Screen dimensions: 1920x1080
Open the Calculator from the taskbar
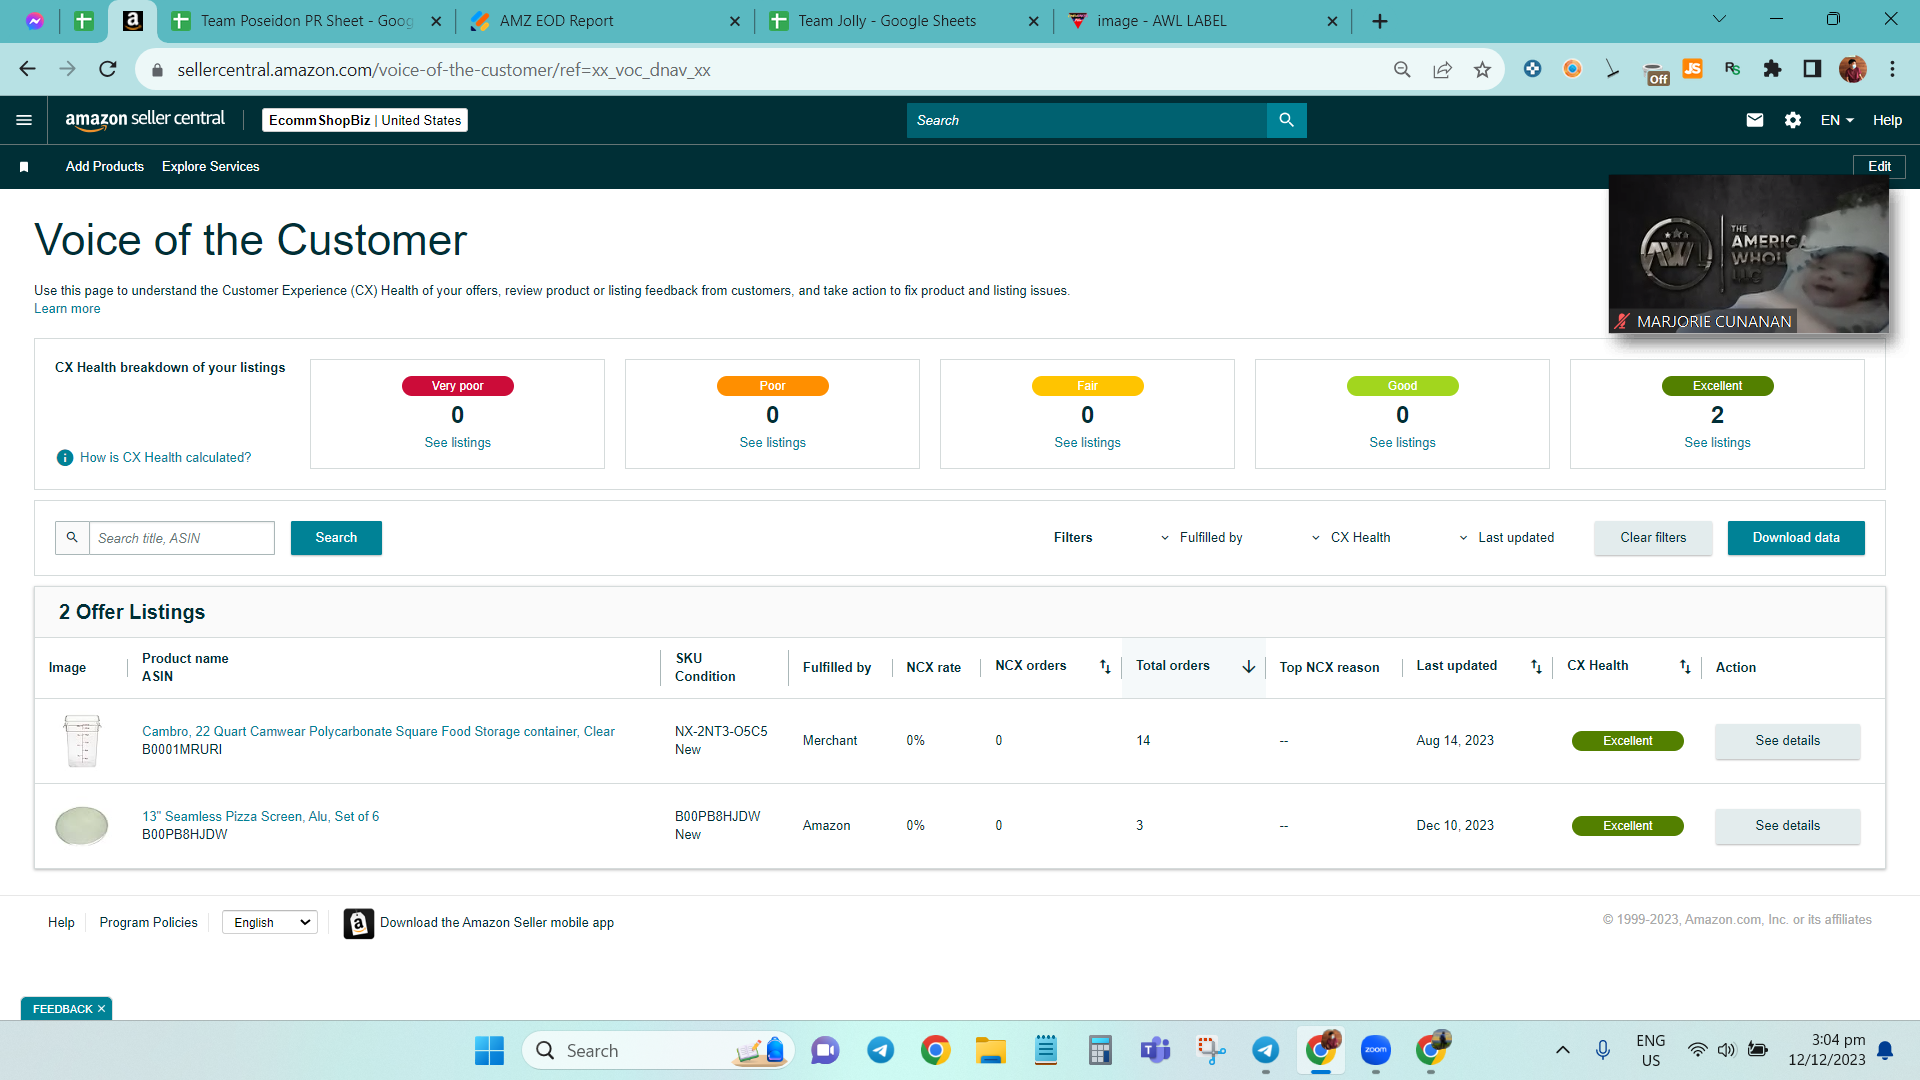[x=1100, y=1051]
